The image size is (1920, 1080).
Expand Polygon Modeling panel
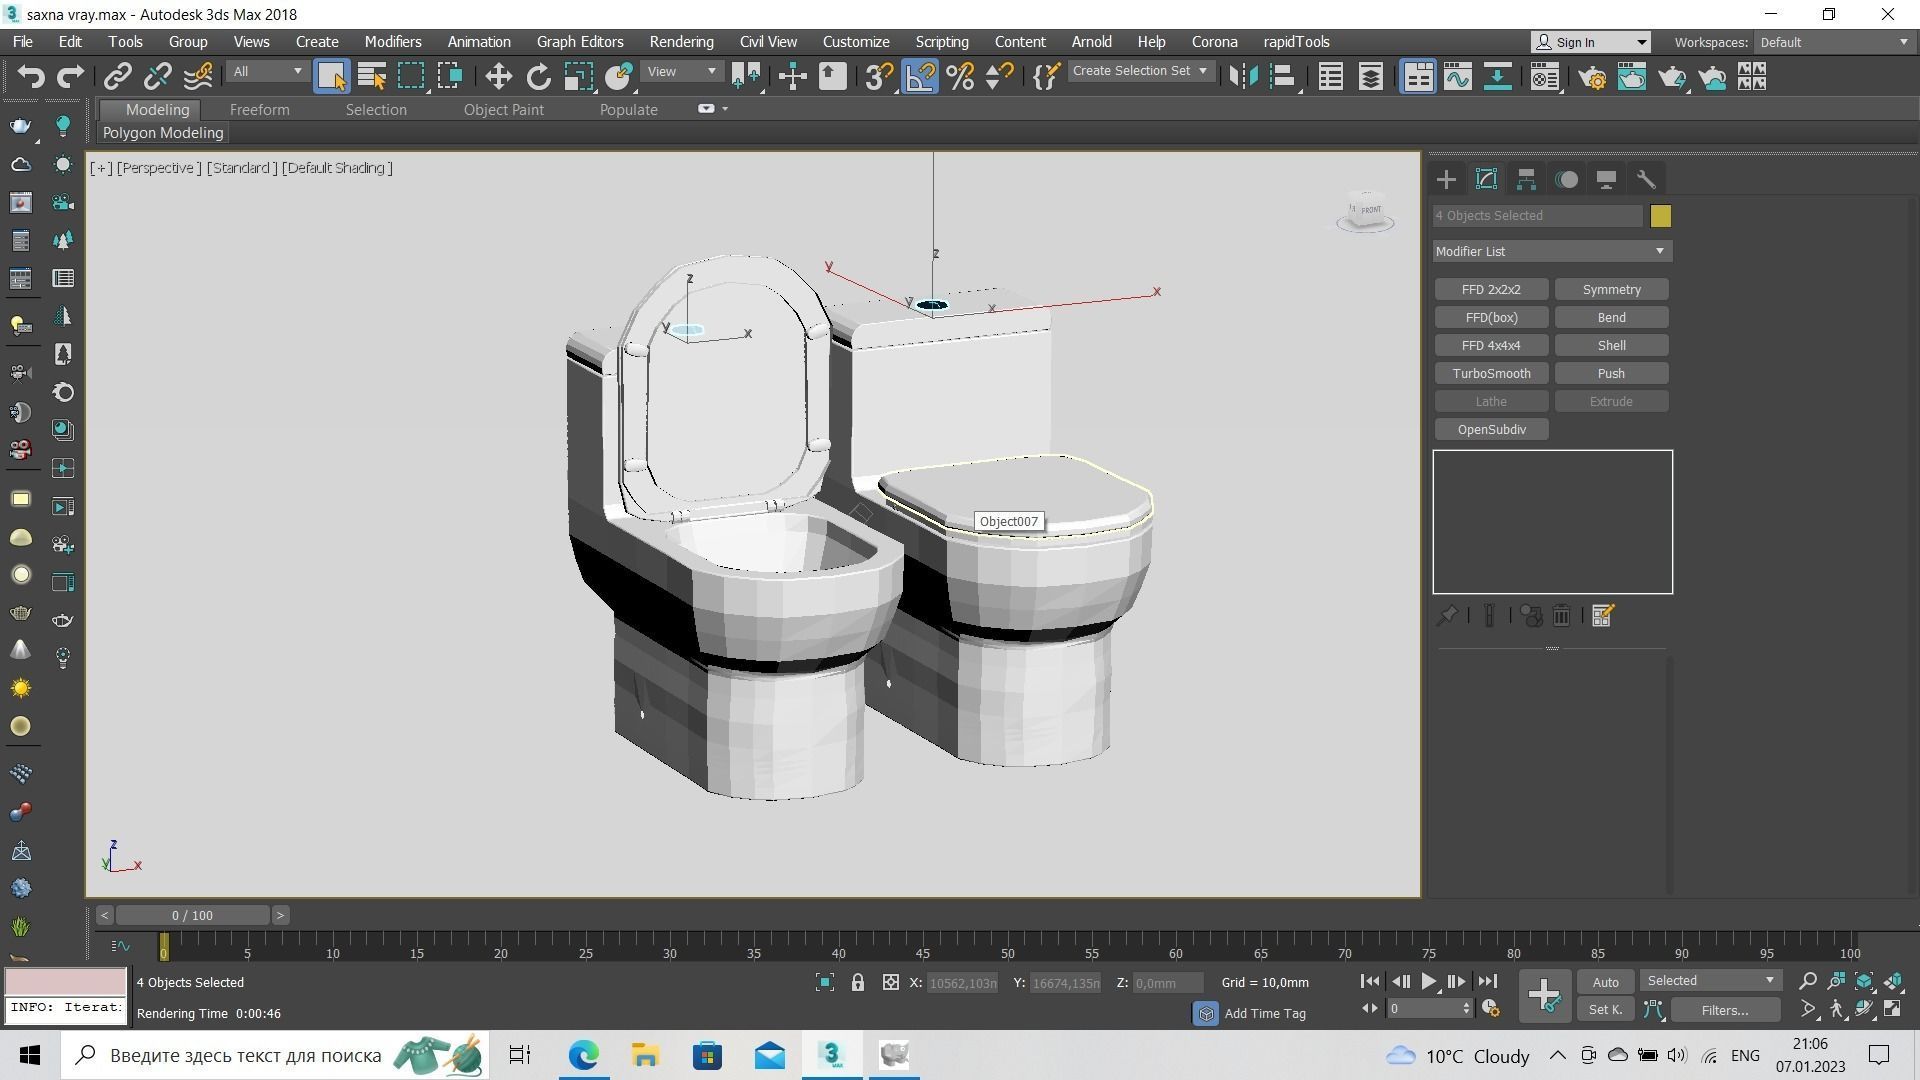[x=163, y=133]
